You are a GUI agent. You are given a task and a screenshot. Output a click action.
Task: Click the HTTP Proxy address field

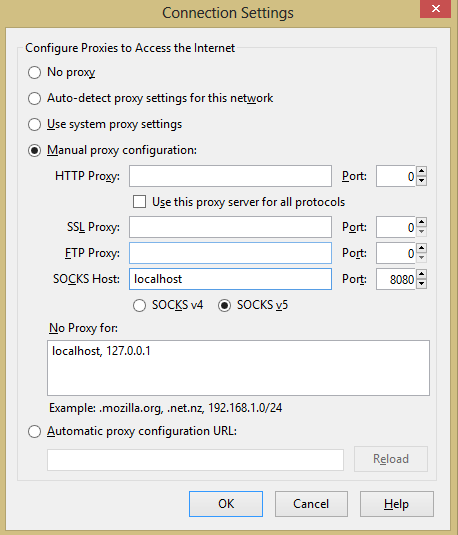click(x=230, y=176)
